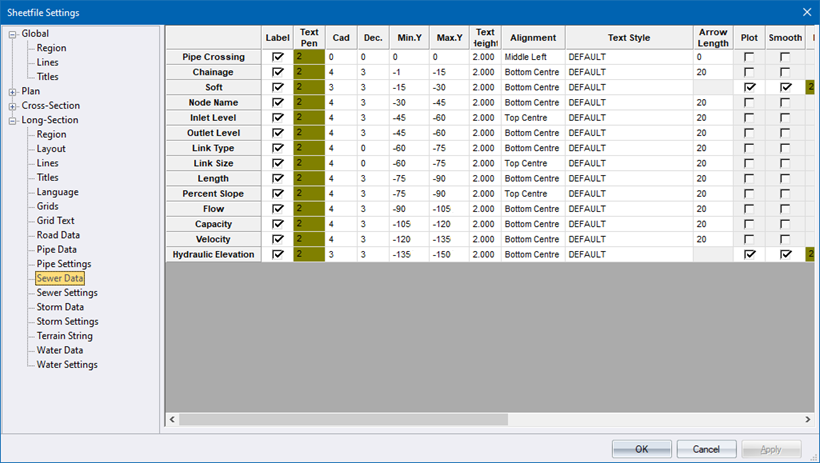Toggle Plot checkbox for Soft row

tap(749, 88)
